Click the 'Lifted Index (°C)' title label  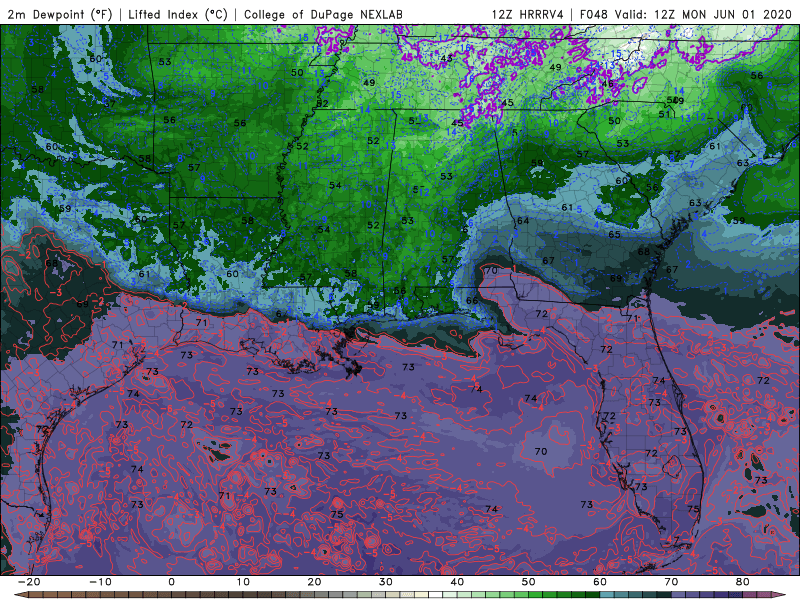point(178,14)
